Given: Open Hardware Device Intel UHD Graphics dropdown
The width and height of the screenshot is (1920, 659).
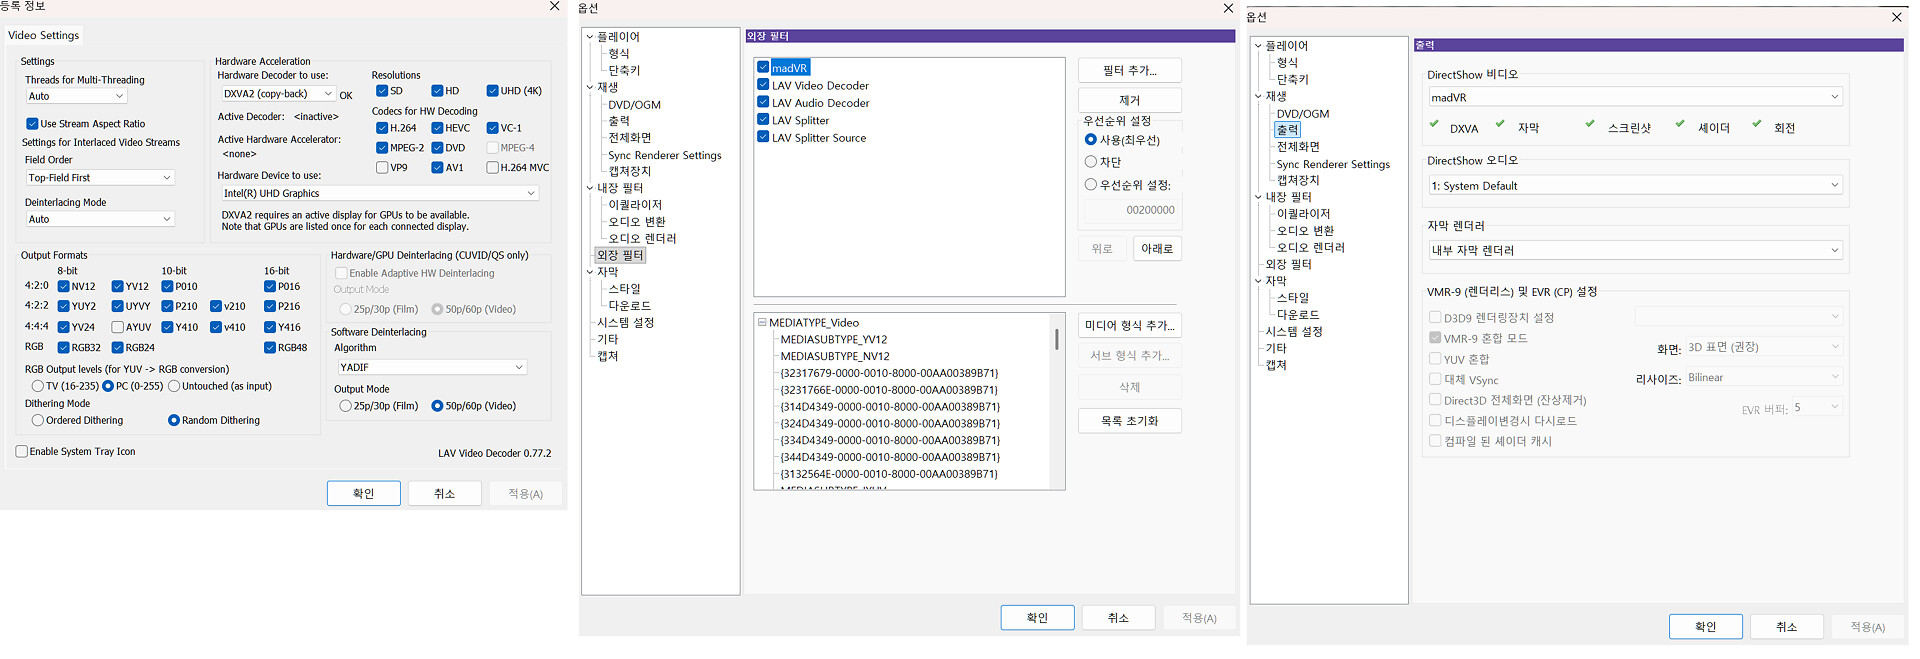Looking at the screenshot, I should (x=379, y=193).
